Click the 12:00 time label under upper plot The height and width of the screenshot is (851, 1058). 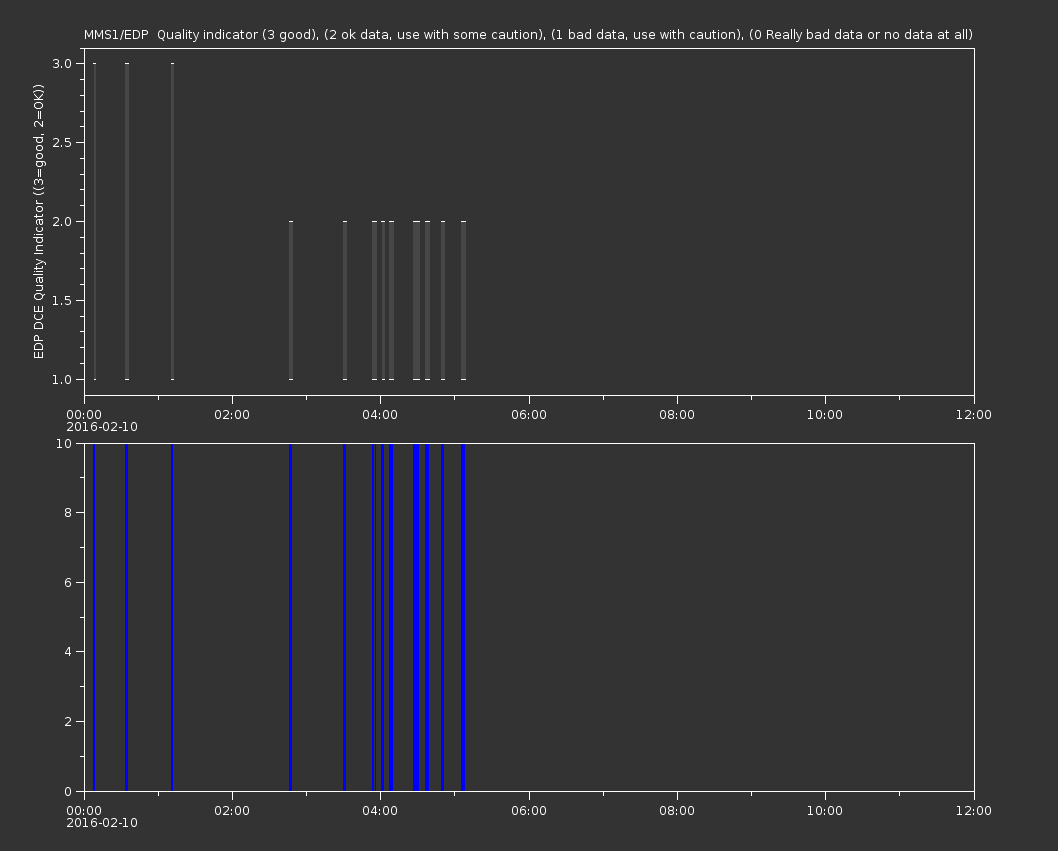974,414
